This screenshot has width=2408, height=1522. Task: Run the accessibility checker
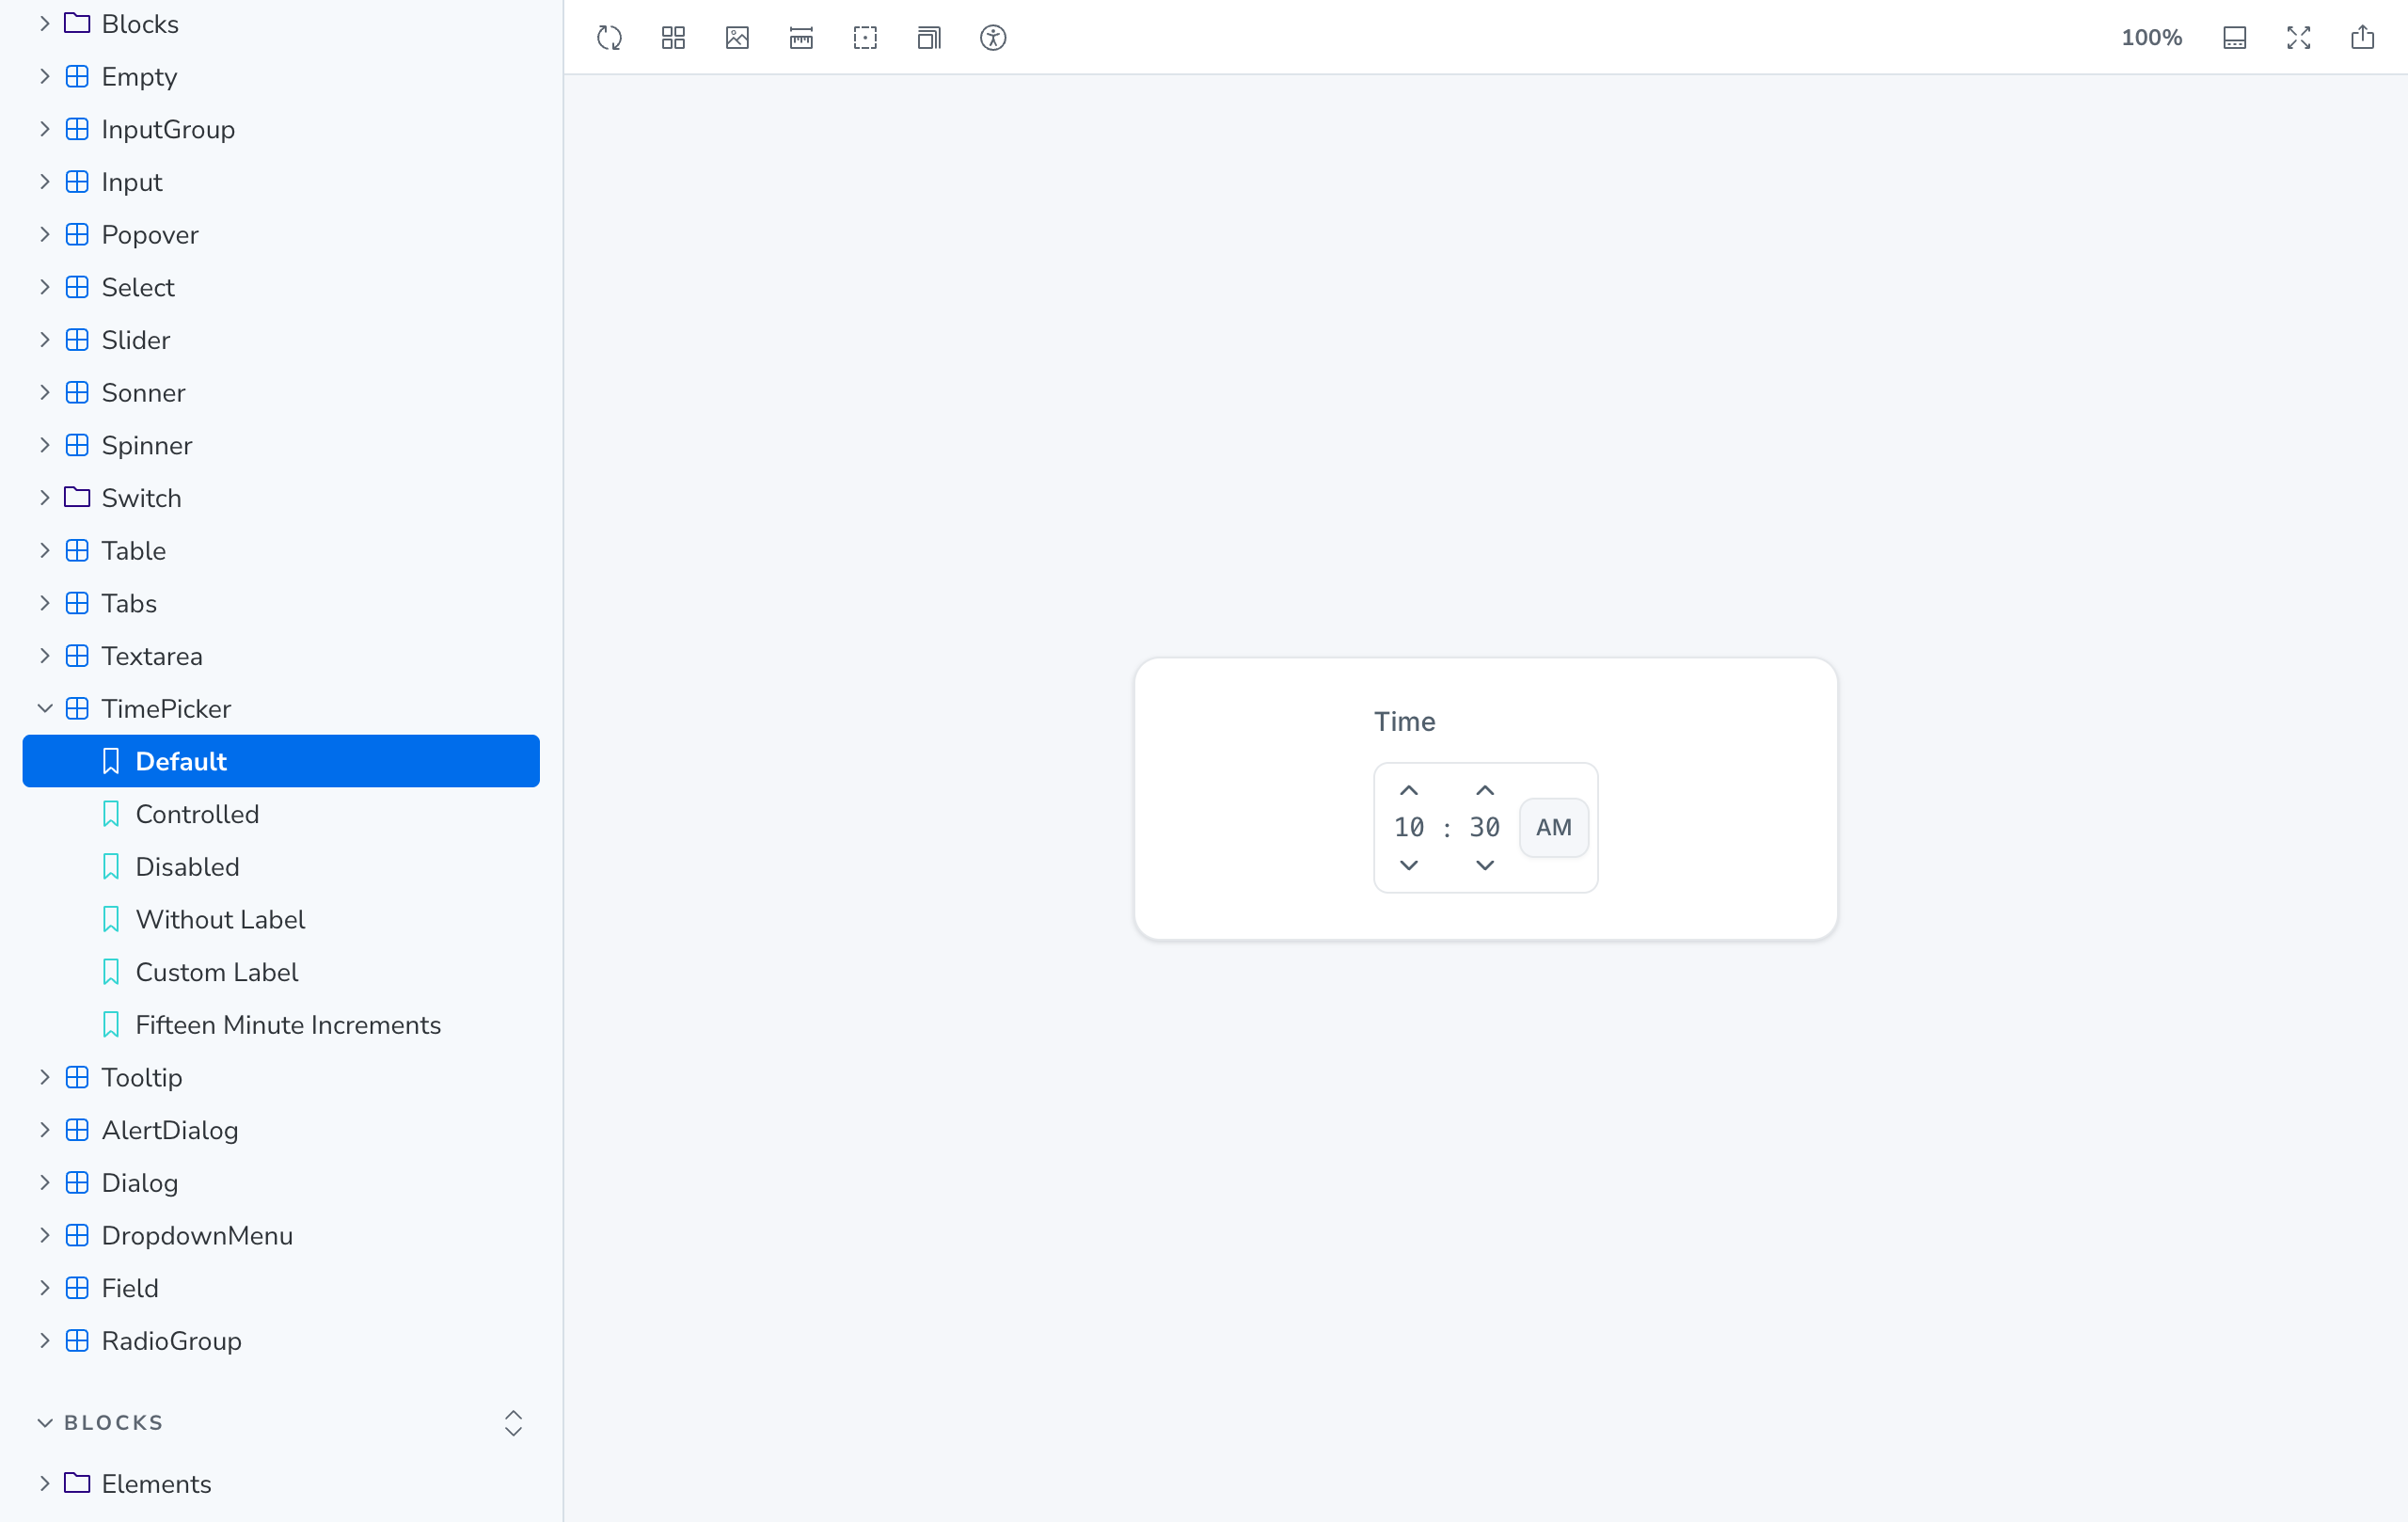pos(993,37)
